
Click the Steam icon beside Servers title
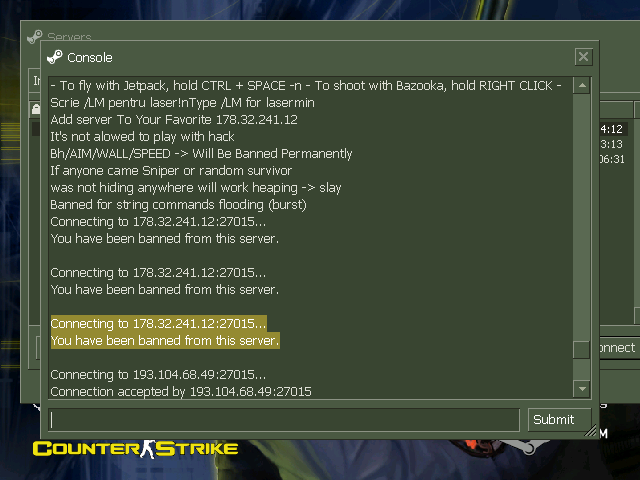tap(34, 37)
